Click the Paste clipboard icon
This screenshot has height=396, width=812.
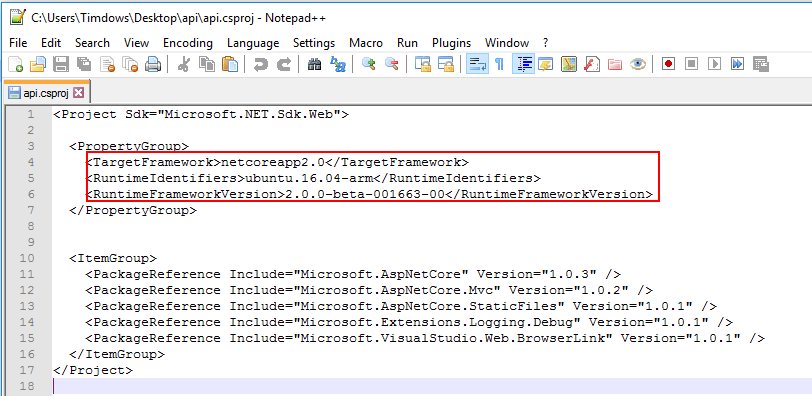[230, 64]
